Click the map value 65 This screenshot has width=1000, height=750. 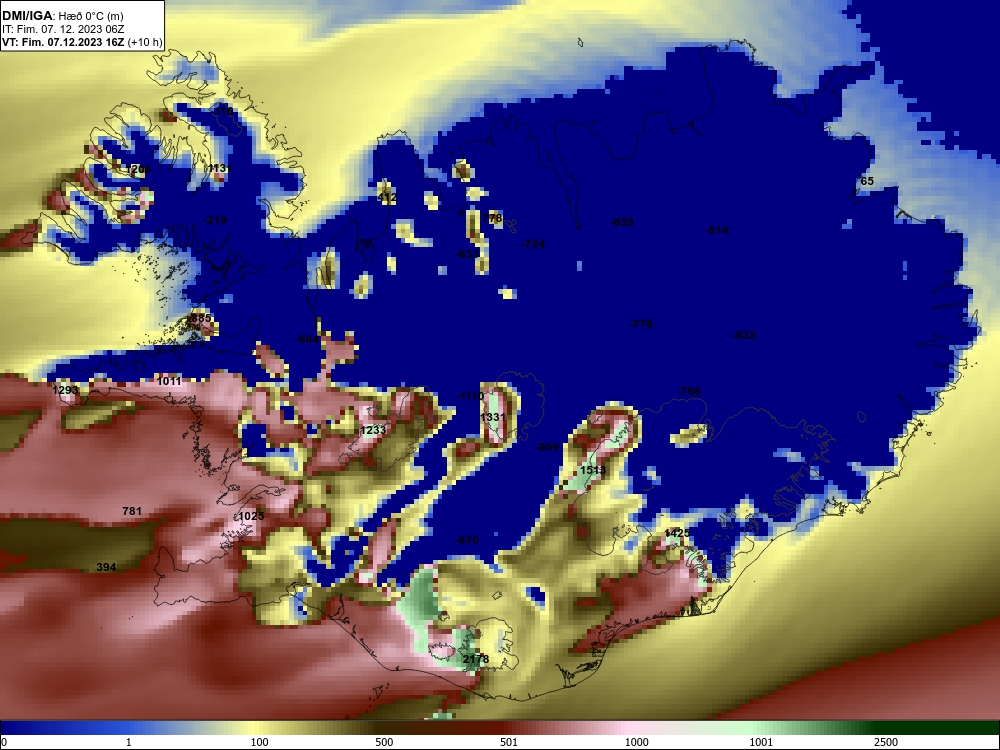click(867, 181)
